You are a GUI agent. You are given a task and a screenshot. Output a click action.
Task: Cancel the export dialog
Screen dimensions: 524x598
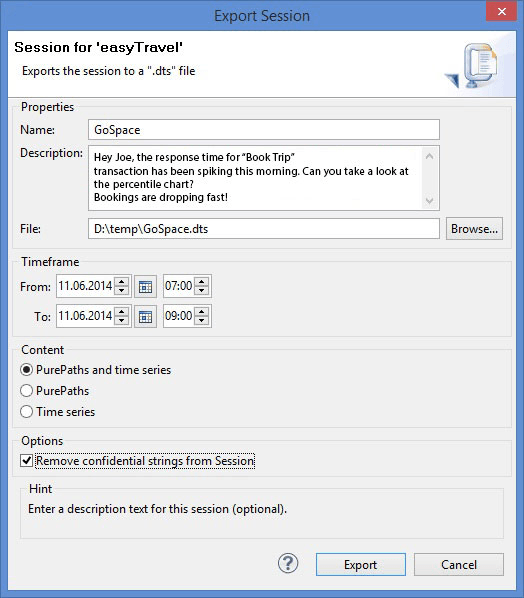pos(459,564)
